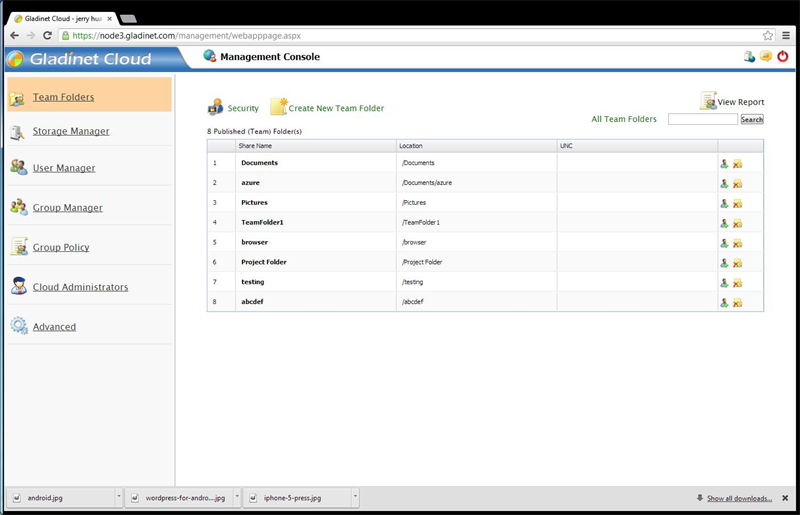
Task: Open android.jpg download item
Action: pyautogui.click(x=61, y=498)
